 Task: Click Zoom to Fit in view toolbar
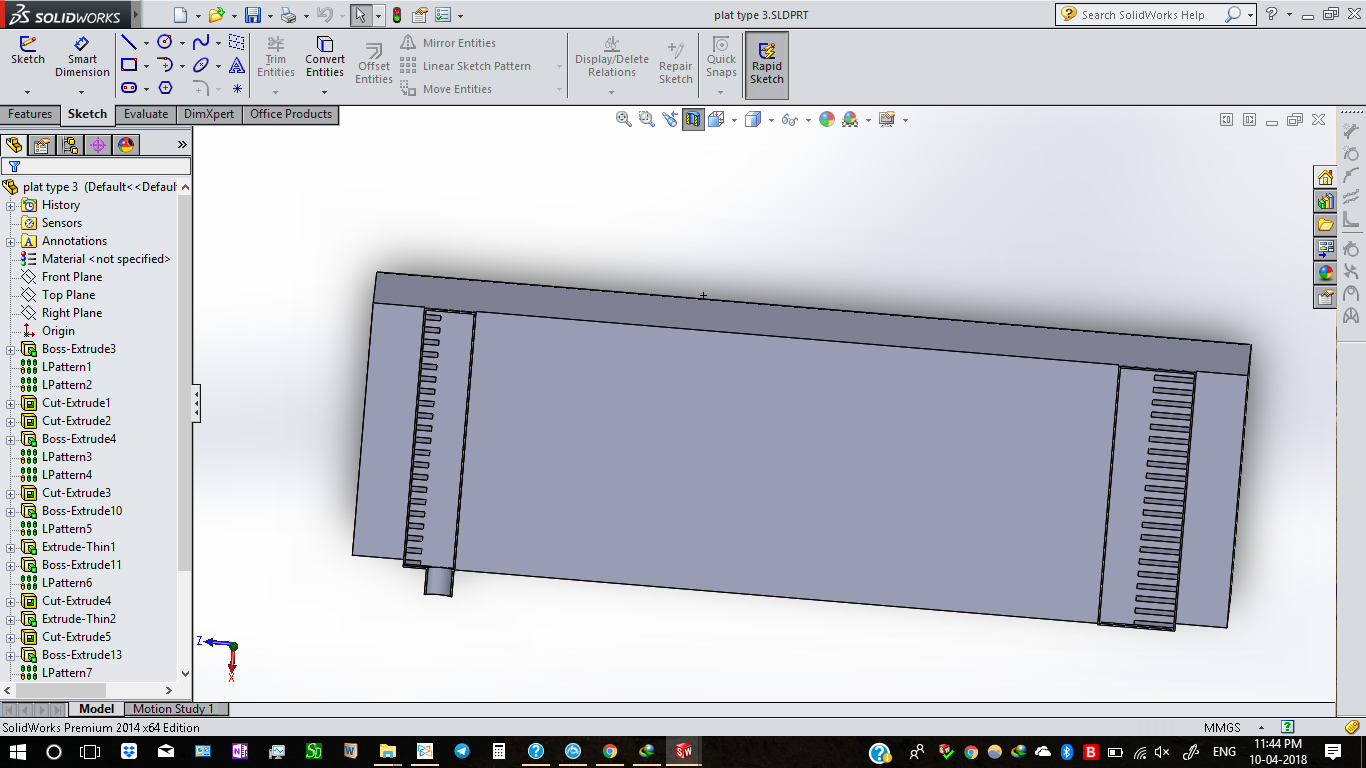click(624, 119)
